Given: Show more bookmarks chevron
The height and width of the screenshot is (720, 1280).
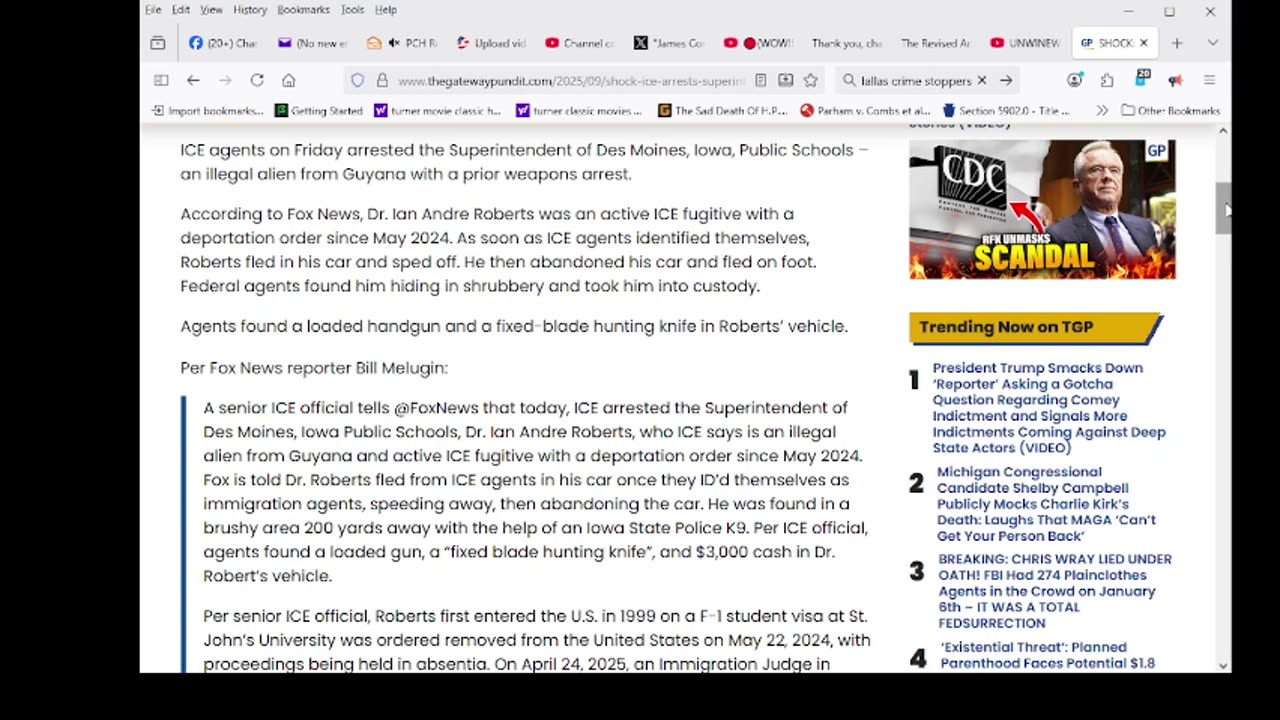Looking at the screenshot, I should tap(1102, 111).
